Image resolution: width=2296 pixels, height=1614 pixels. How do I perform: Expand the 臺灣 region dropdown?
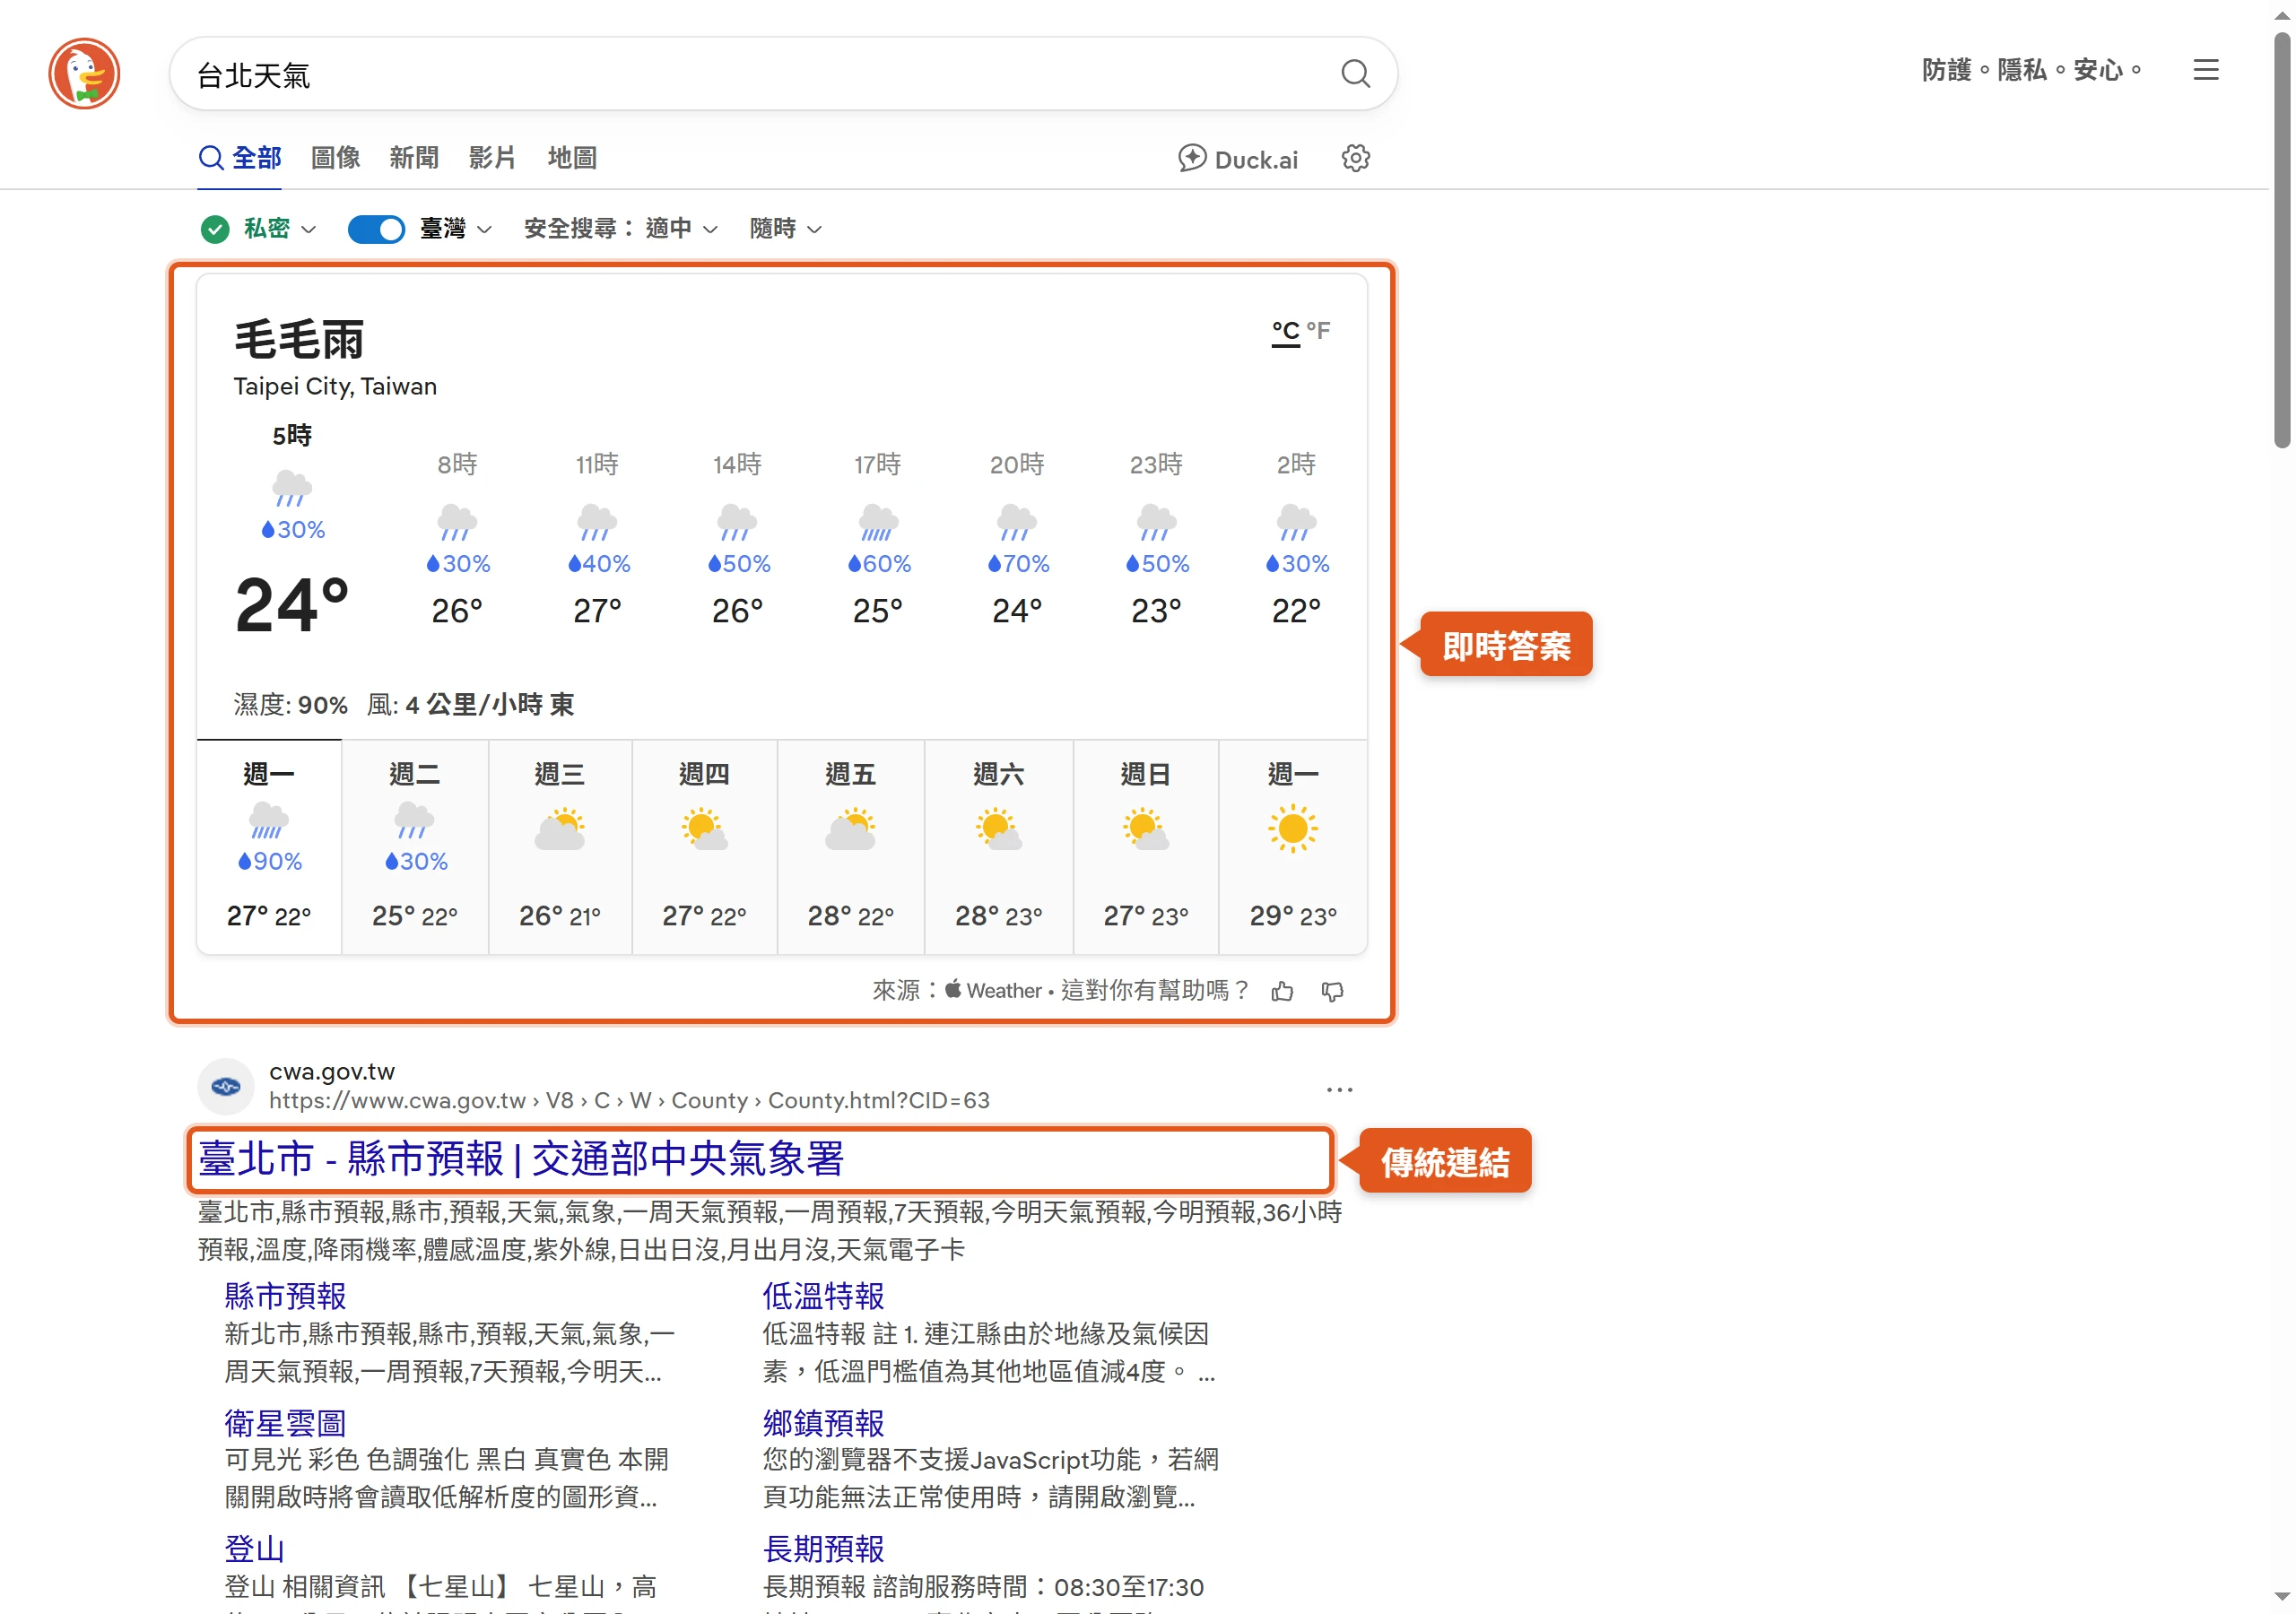click(x=455, y=229)
